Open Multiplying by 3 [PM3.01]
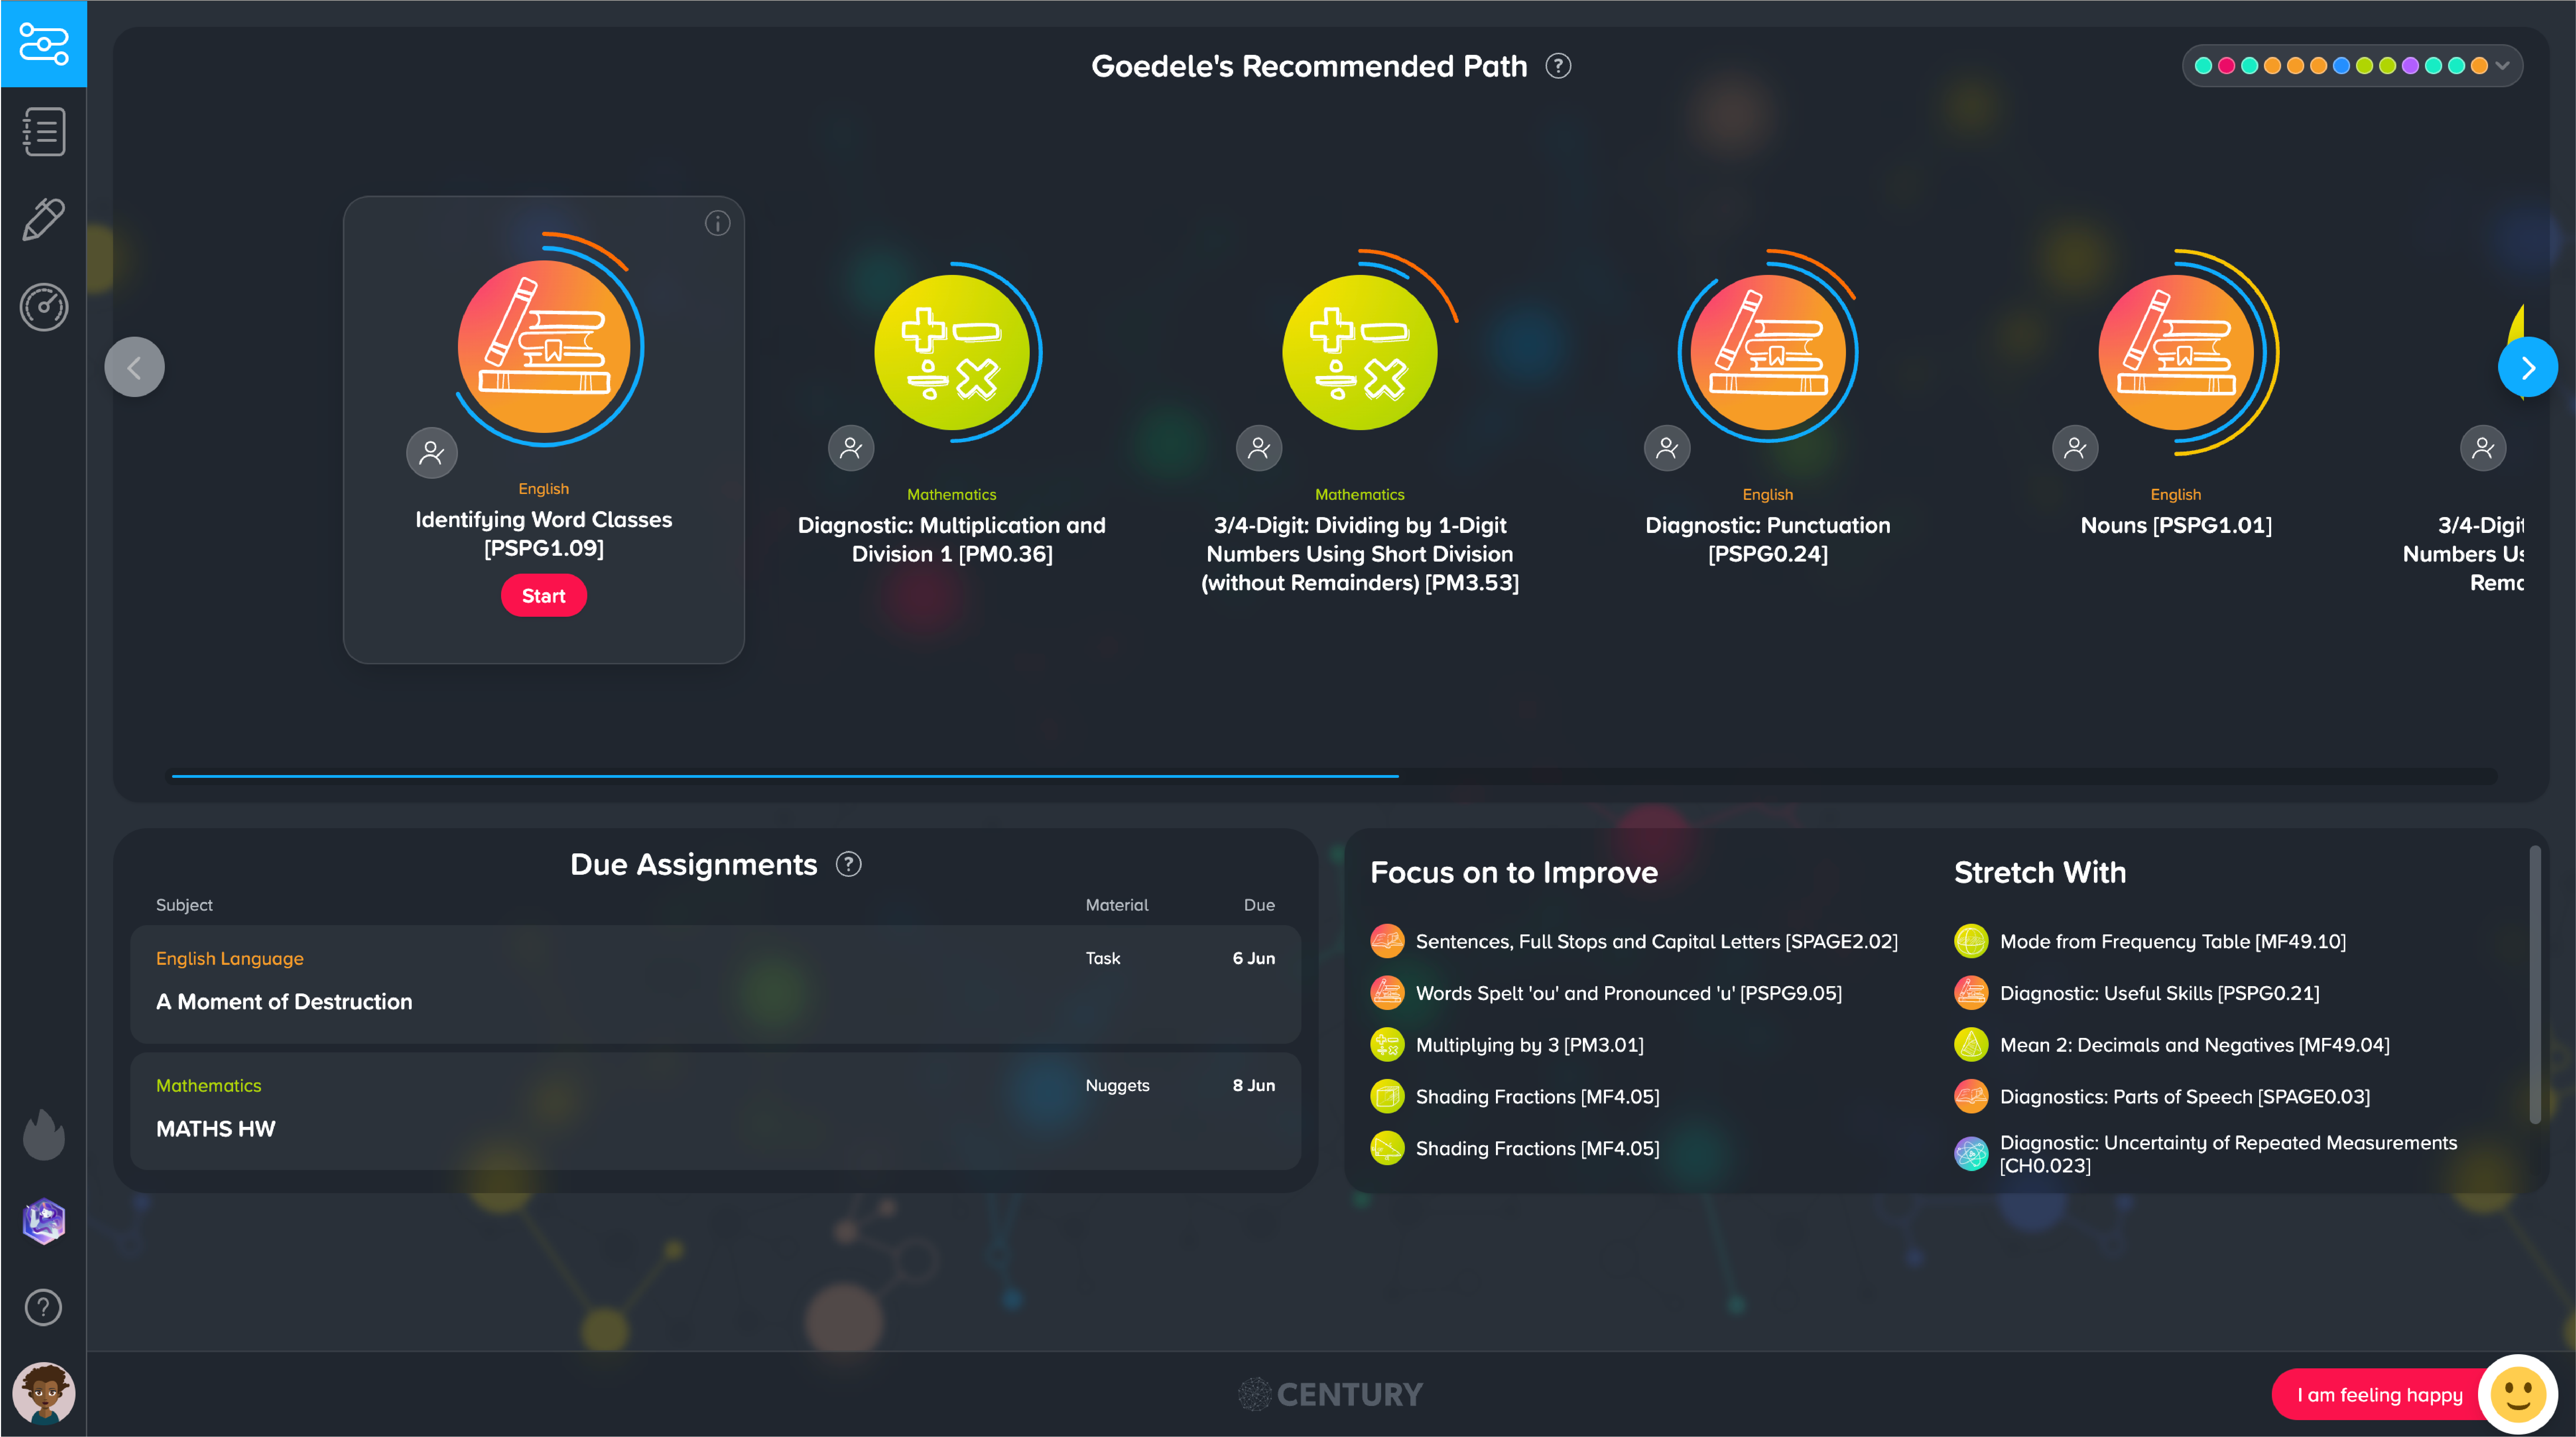Screen dimensions: 2576x1437 tap(1507, 1045)
